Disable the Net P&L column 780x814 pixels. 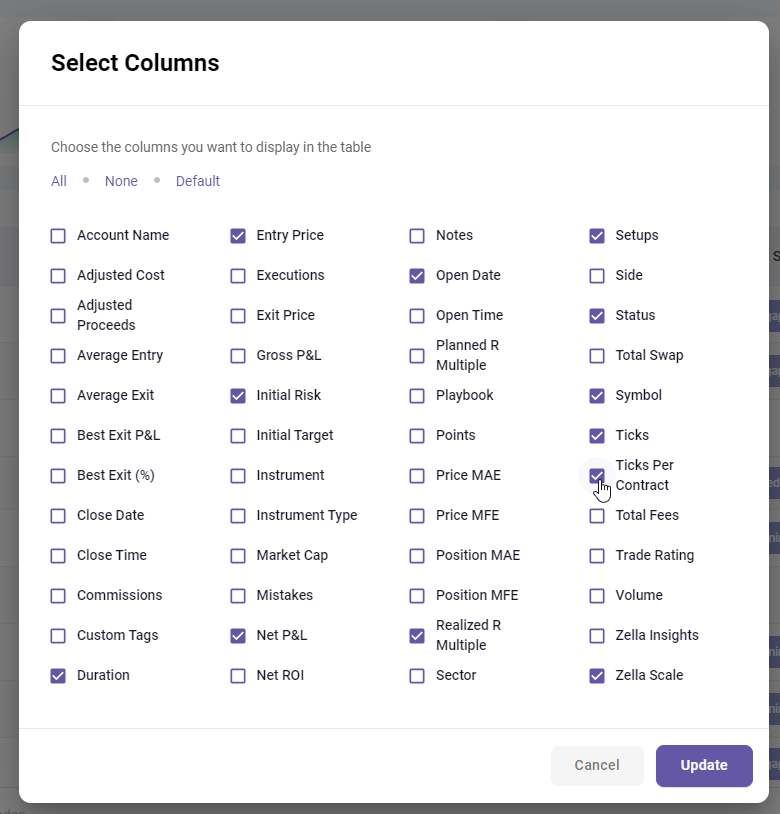(238, 636)
